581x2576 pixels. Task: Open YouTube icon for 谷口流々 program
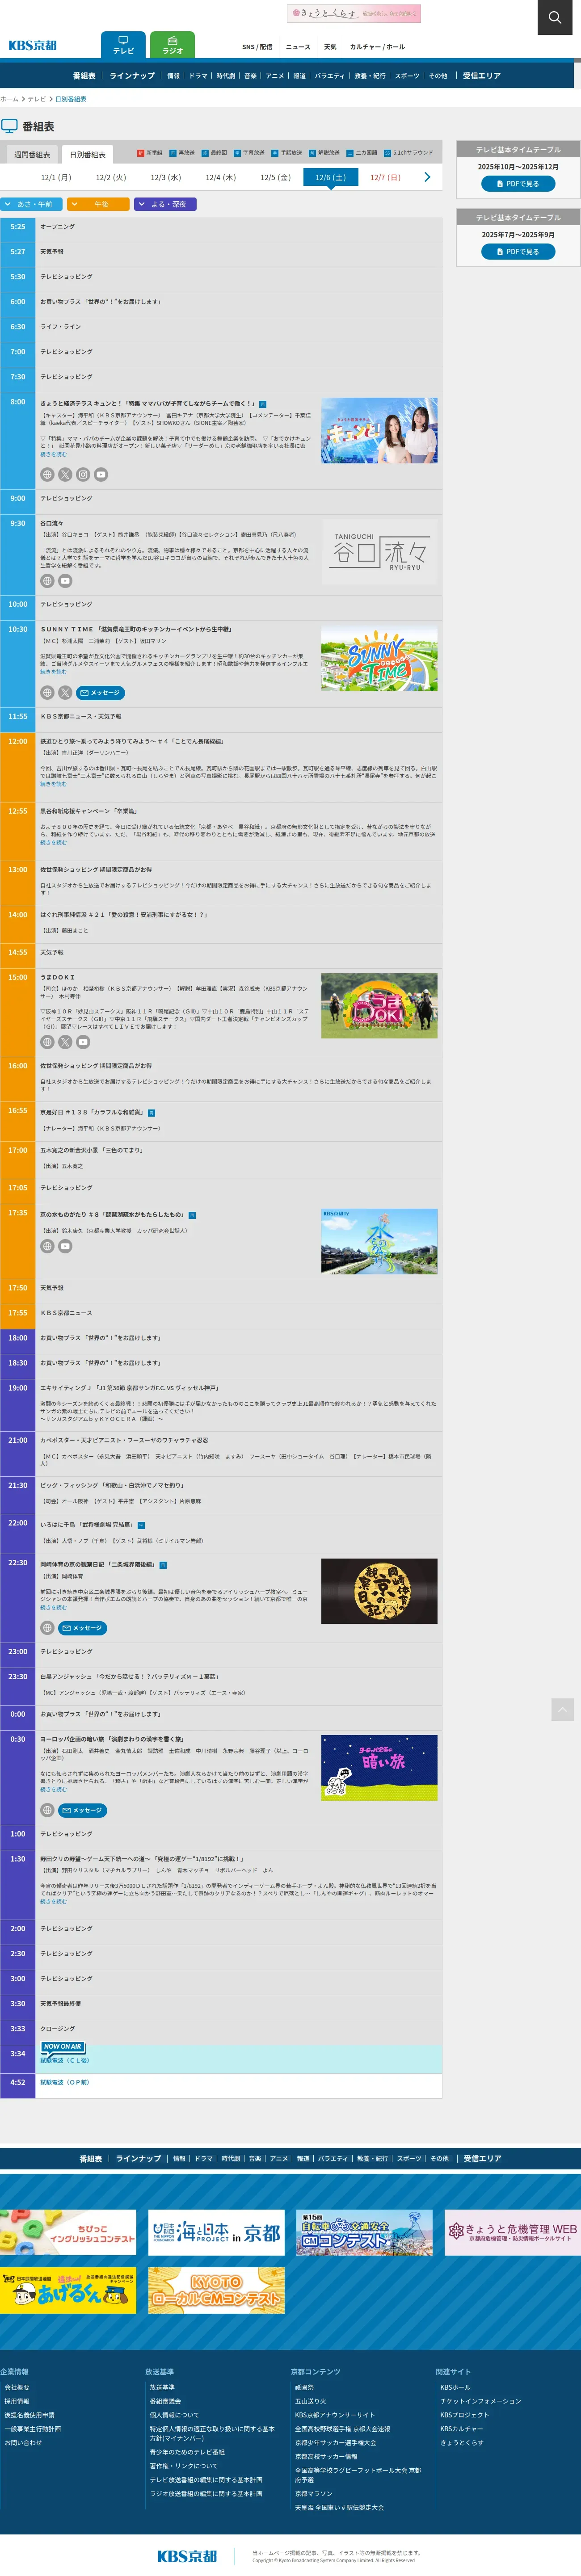click(65, 581)
